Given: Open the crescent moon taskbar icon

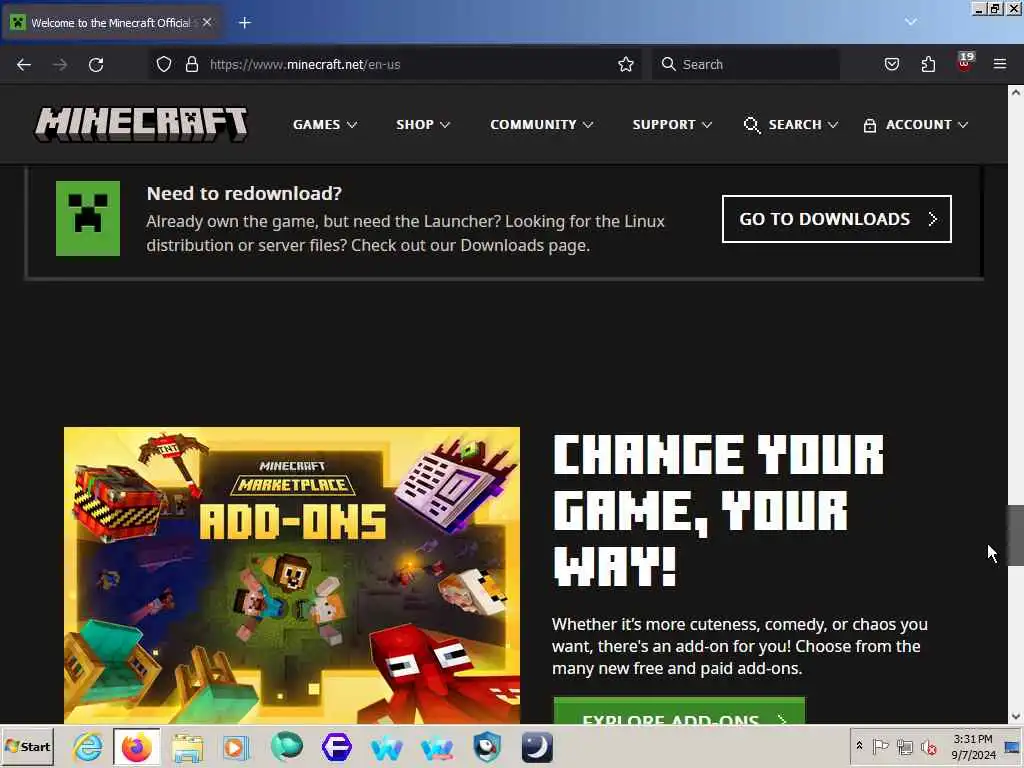Looking at the screenshot, I should click(x=537, y=747).
